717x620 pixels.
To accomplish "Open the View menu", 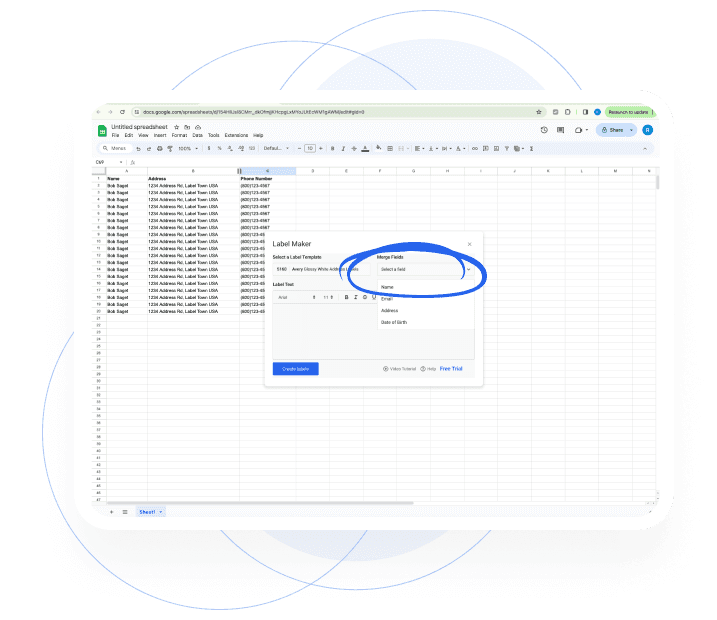I will click(143, 135).
